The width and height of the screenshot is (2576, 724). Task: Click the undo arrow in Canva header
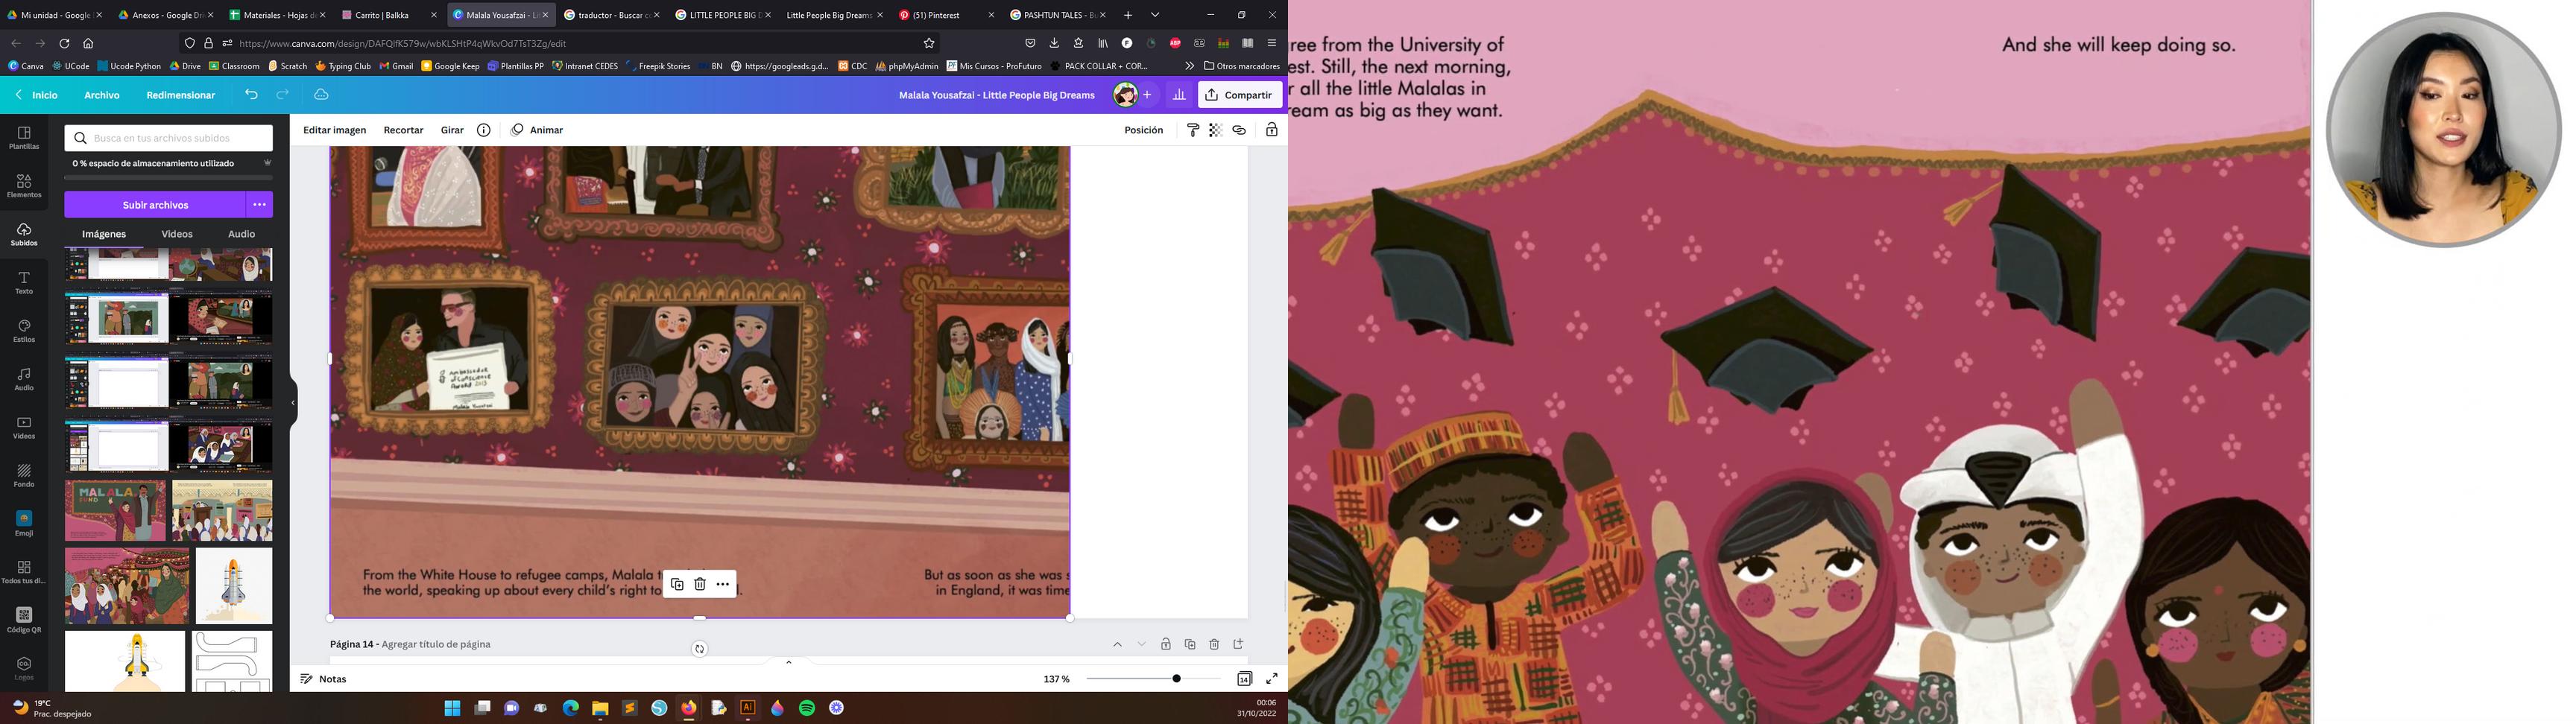coord(251,95)
